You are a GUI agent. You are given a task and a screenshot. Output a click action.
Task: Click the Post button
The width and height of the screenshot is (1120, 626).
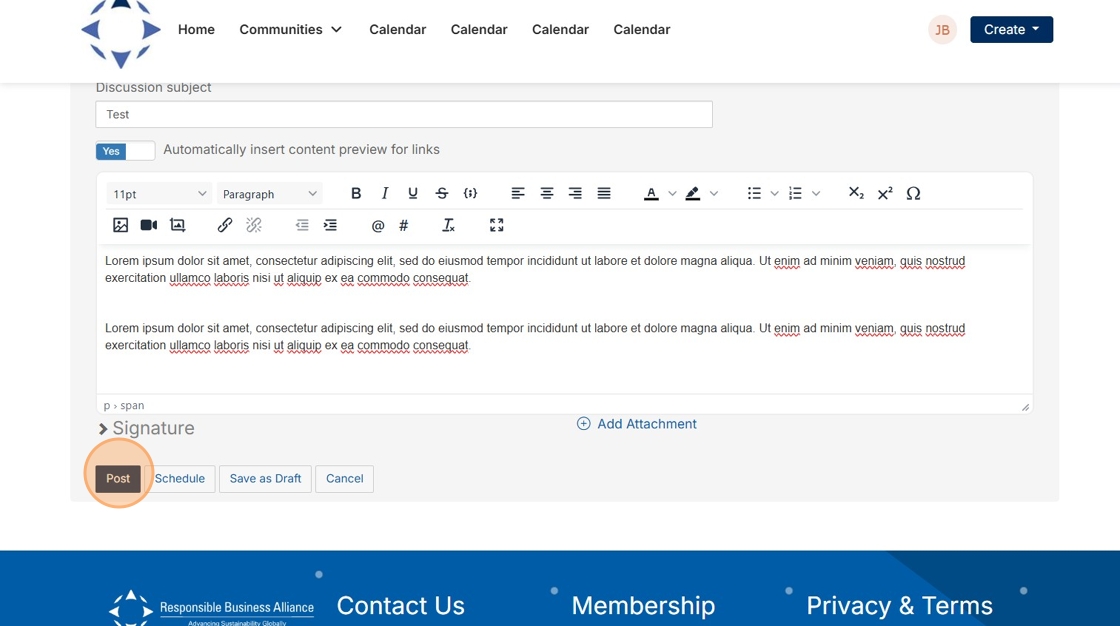click(118, 479)
